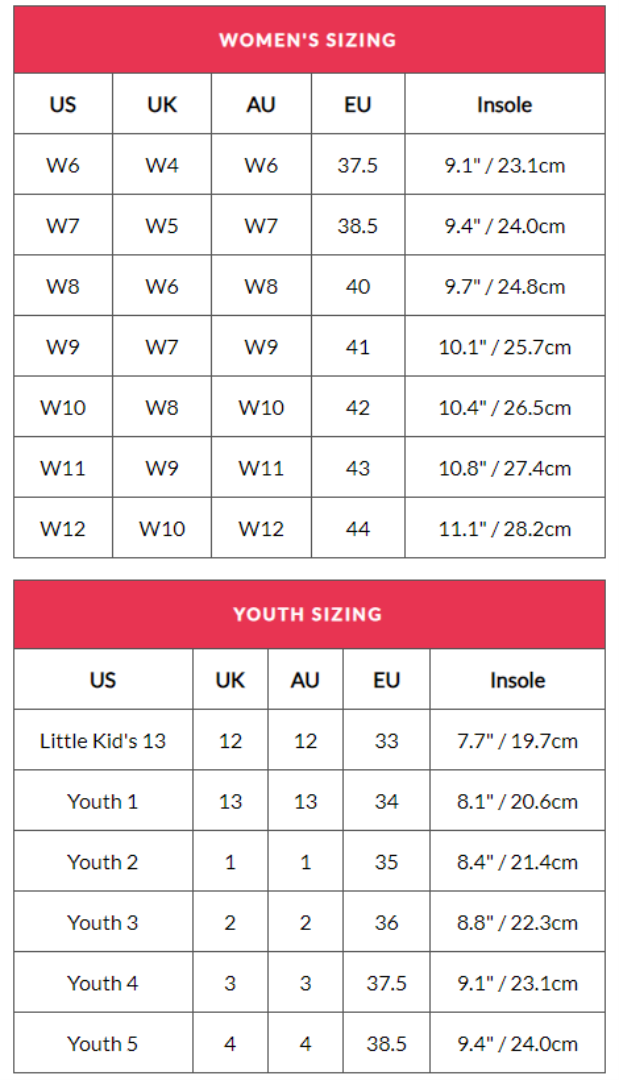Click the UK column header in women's table
Image resolution: width=619 pixels, height=1080 pixels.
tap(162, 105)
